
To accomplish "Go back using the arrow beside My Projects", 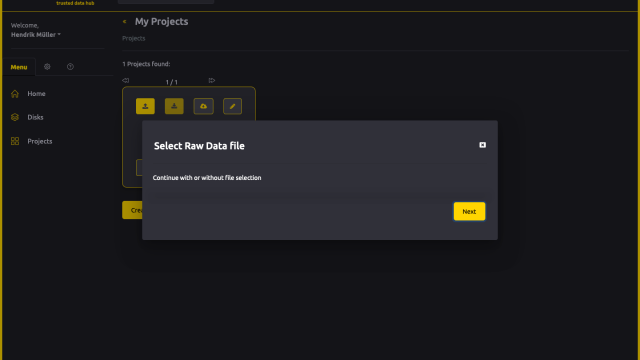I will click(x=124, y=22).
